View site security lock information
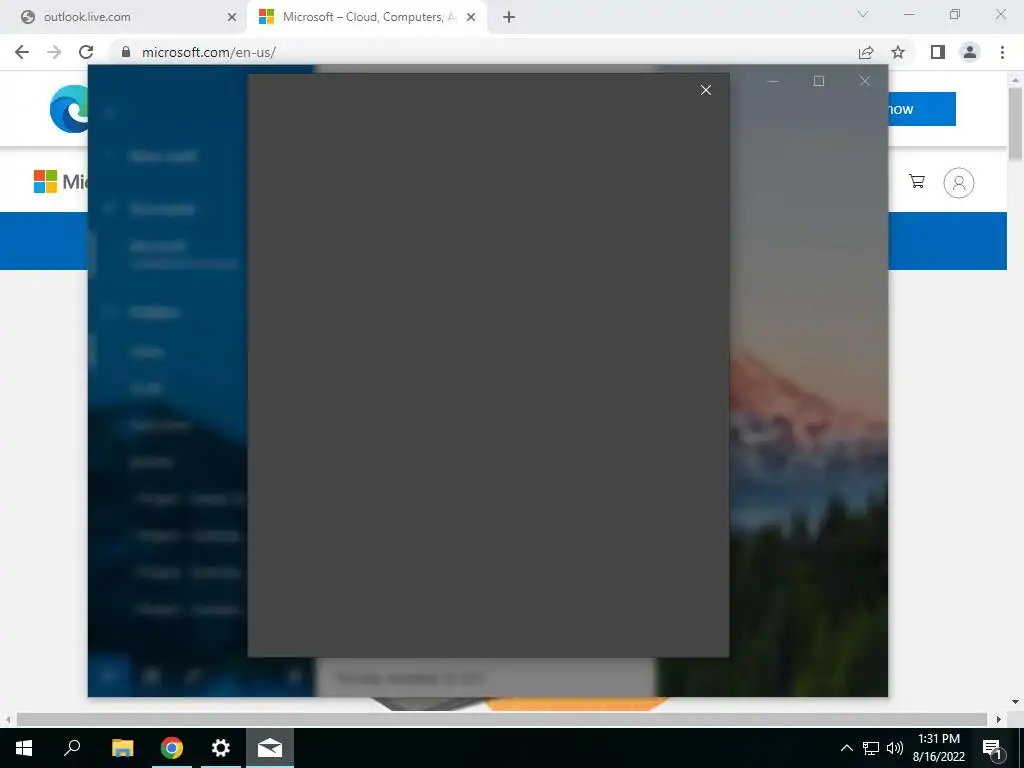Image resolution: width=1024 pixels, height=768 pixels. click(x=126, y=52)
